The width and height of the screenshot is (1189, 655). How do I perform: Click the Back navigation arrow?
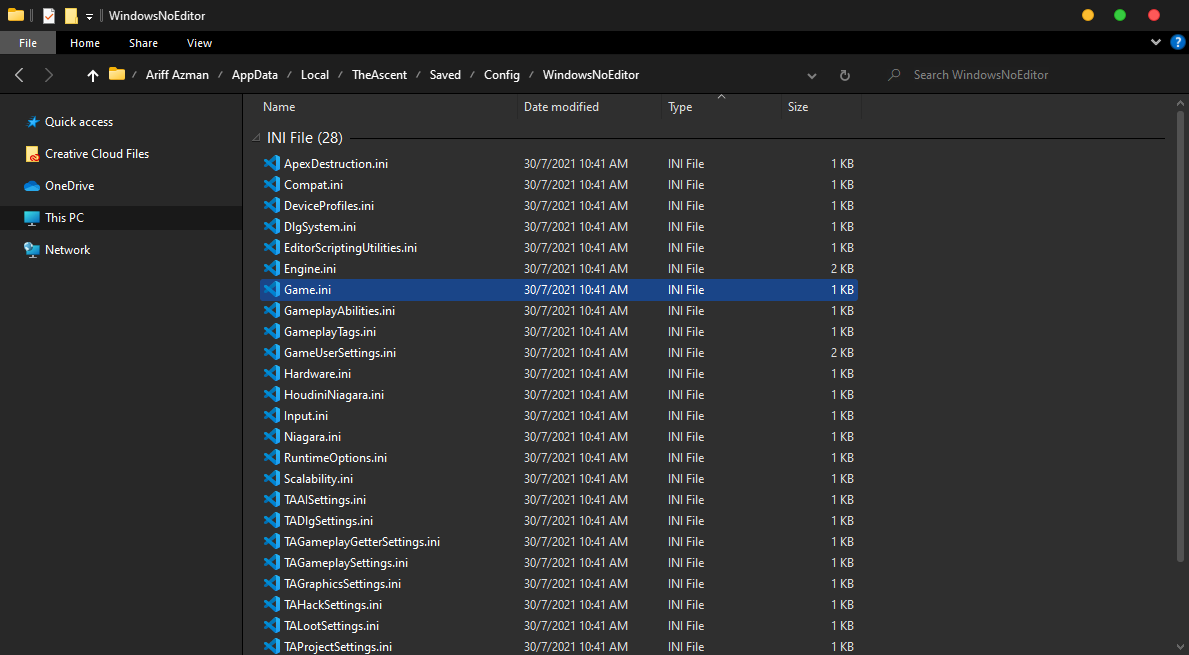(x=19, y=75)
